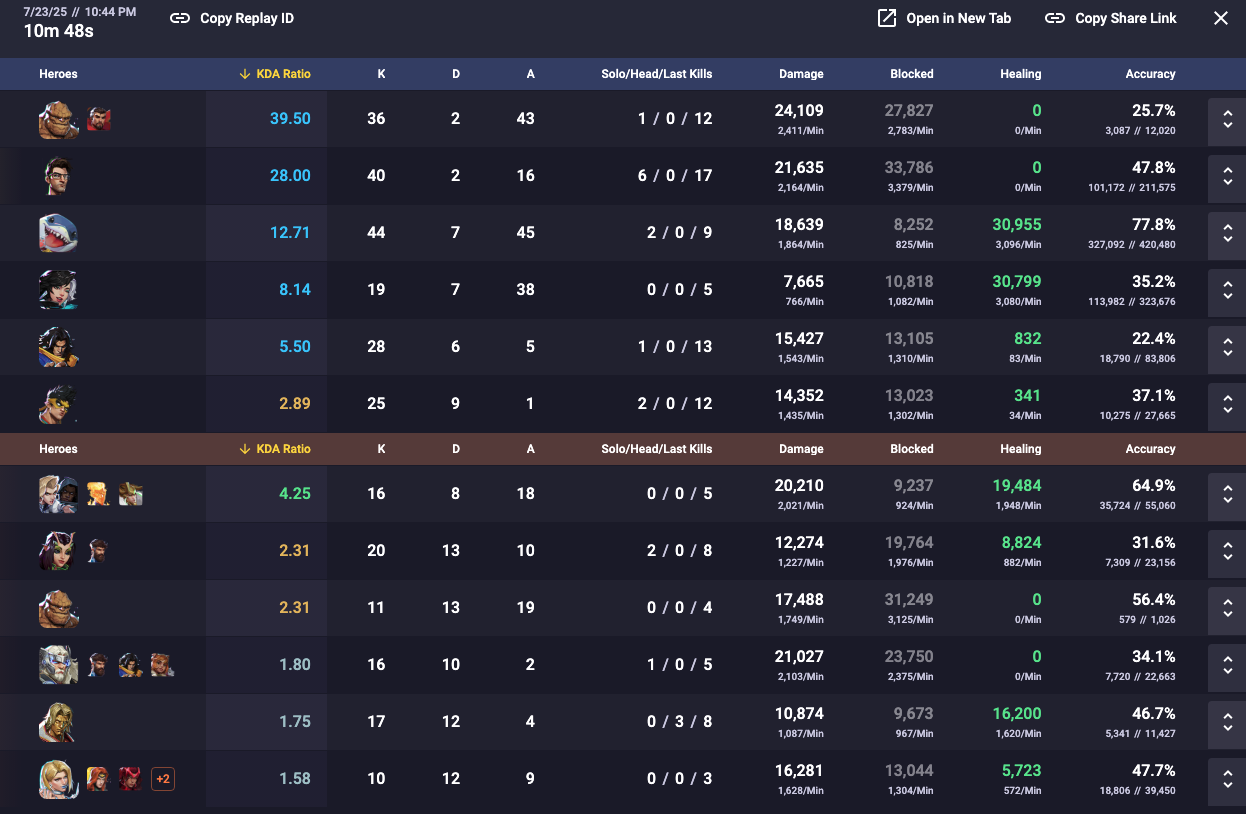Click the first small hero icon in 1.80 row

(x=99, y=665)
